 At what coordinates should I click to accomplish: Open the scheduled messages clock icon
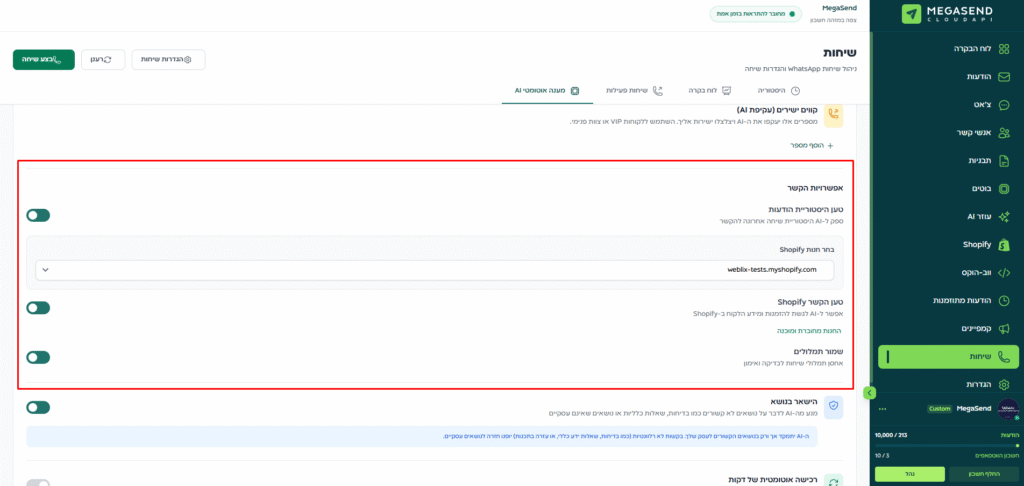click(1004, 300)
